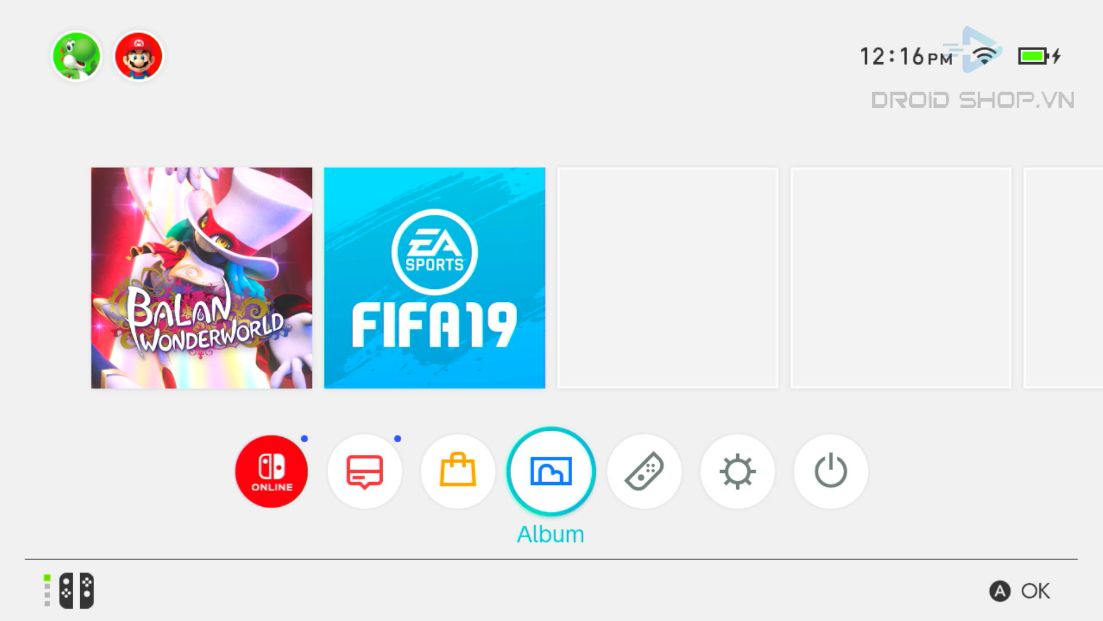Image resolution: width=1103 pixels, height=621 pixels.
Task: Open the Yoshi user profile
Action: click(x=76, y=56)
